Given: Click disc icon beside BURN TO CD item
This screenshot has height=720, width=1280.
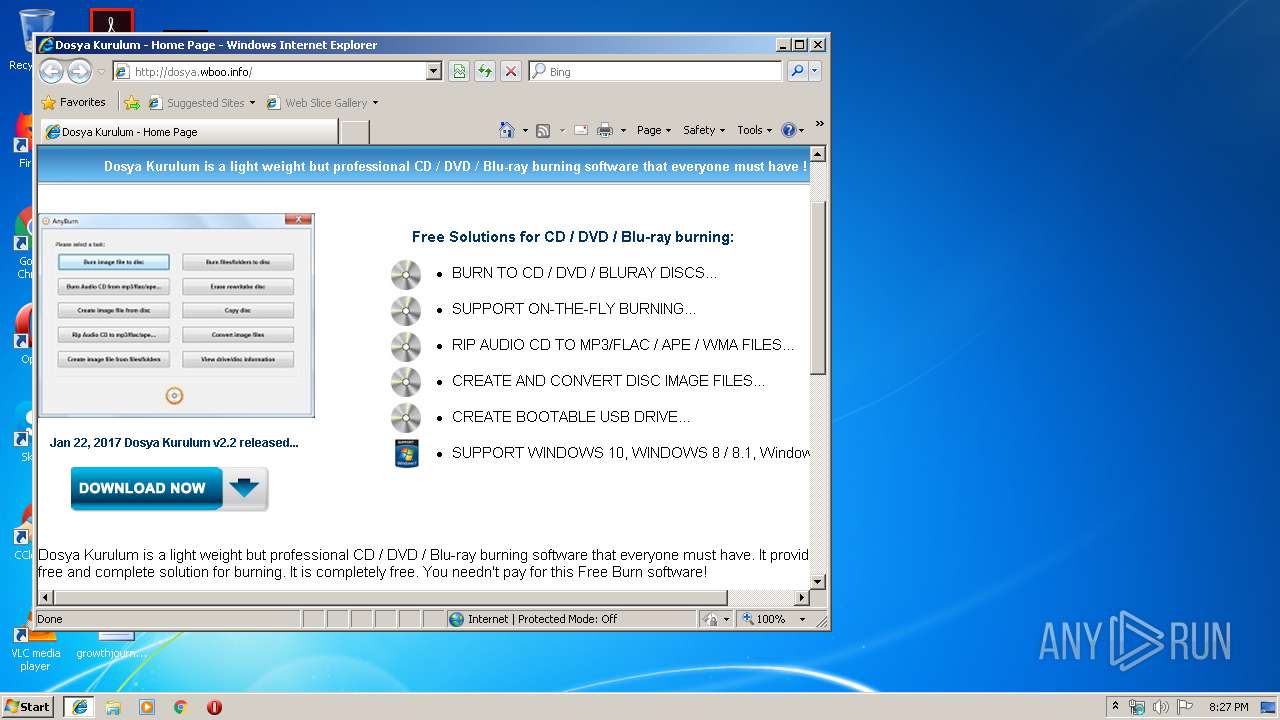Looking at the screenshot, I should (406, 274).
